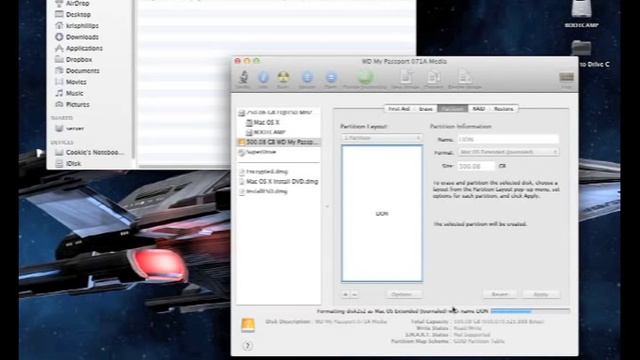The height and width of the screenshot is (360, 640).
Task: Click the Apply button
Action: (x=541, y=294)
